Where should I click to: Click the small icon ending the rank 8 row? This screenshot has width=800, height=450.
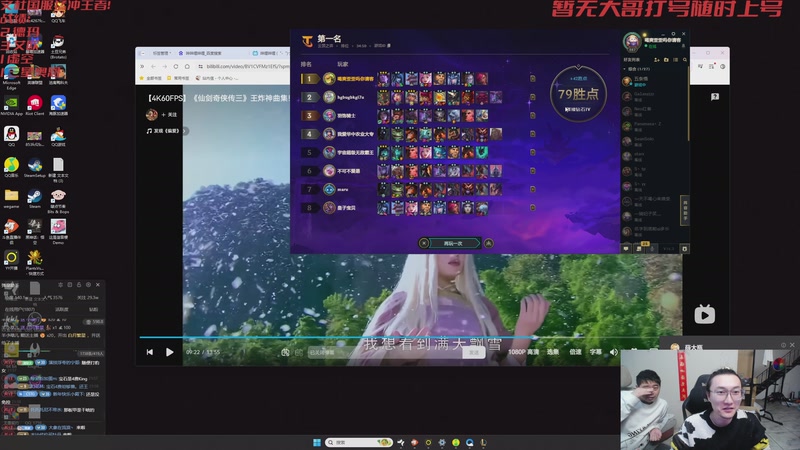point(533,208)
